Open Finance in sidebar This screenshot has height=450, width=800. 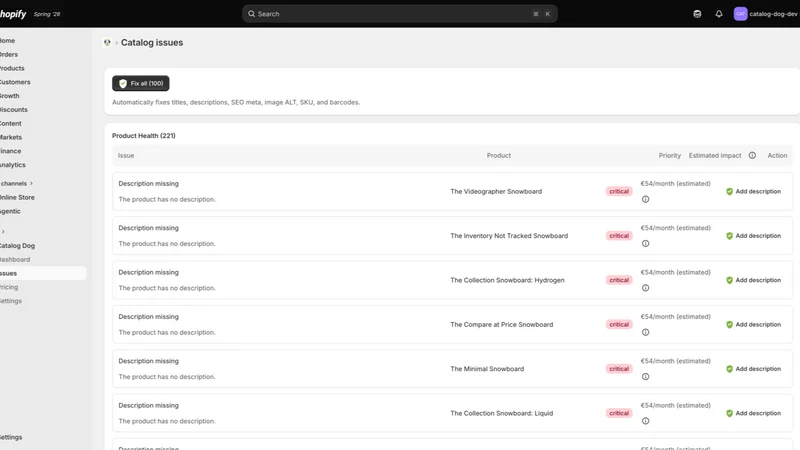tap(11, 151)
